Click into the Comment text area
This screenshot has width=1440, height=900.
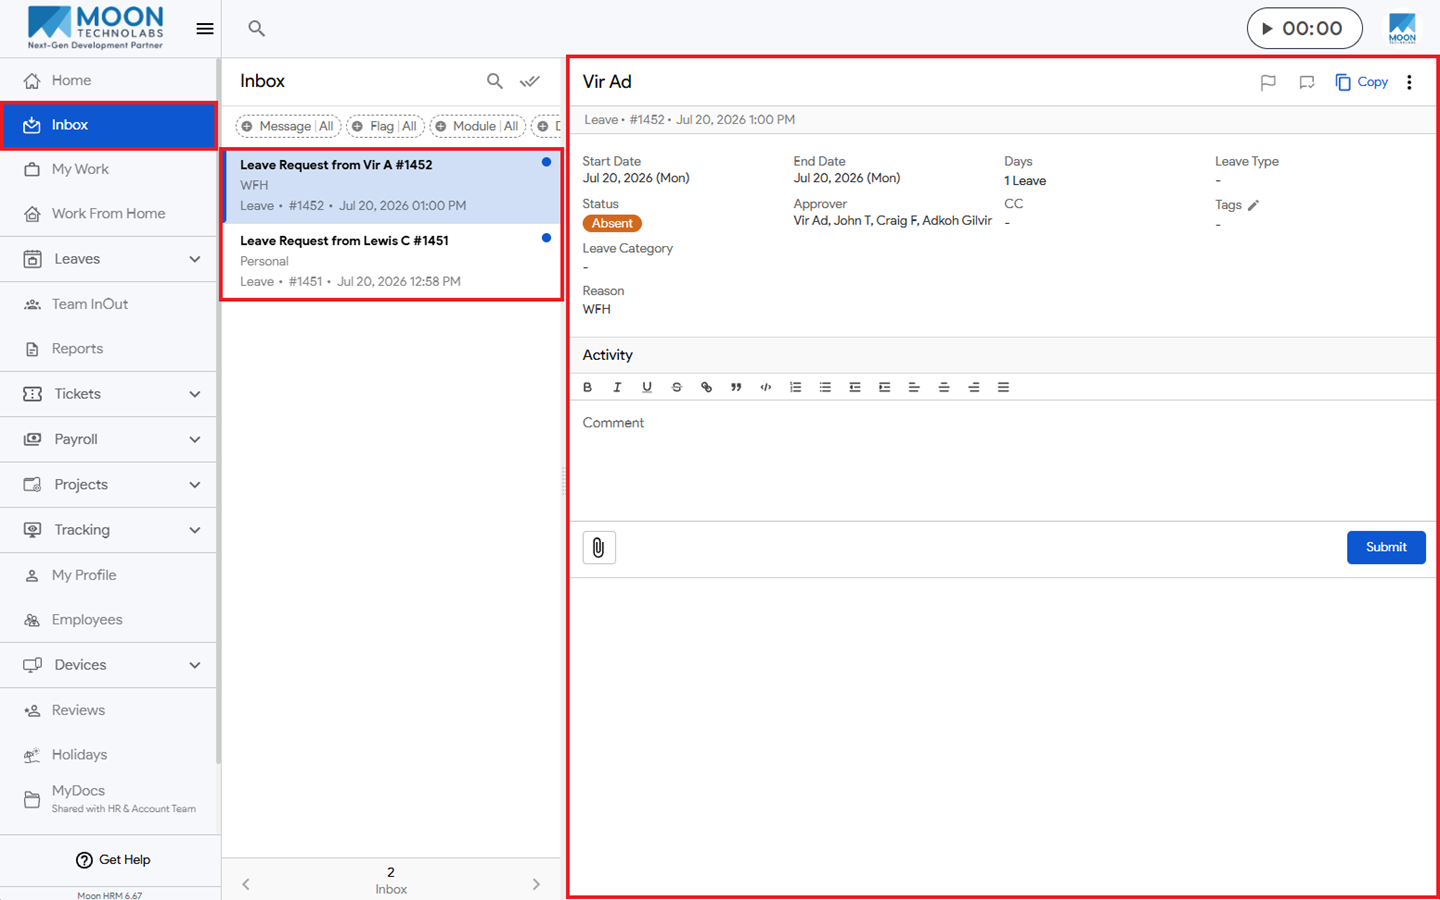(x=1003, y=461)
